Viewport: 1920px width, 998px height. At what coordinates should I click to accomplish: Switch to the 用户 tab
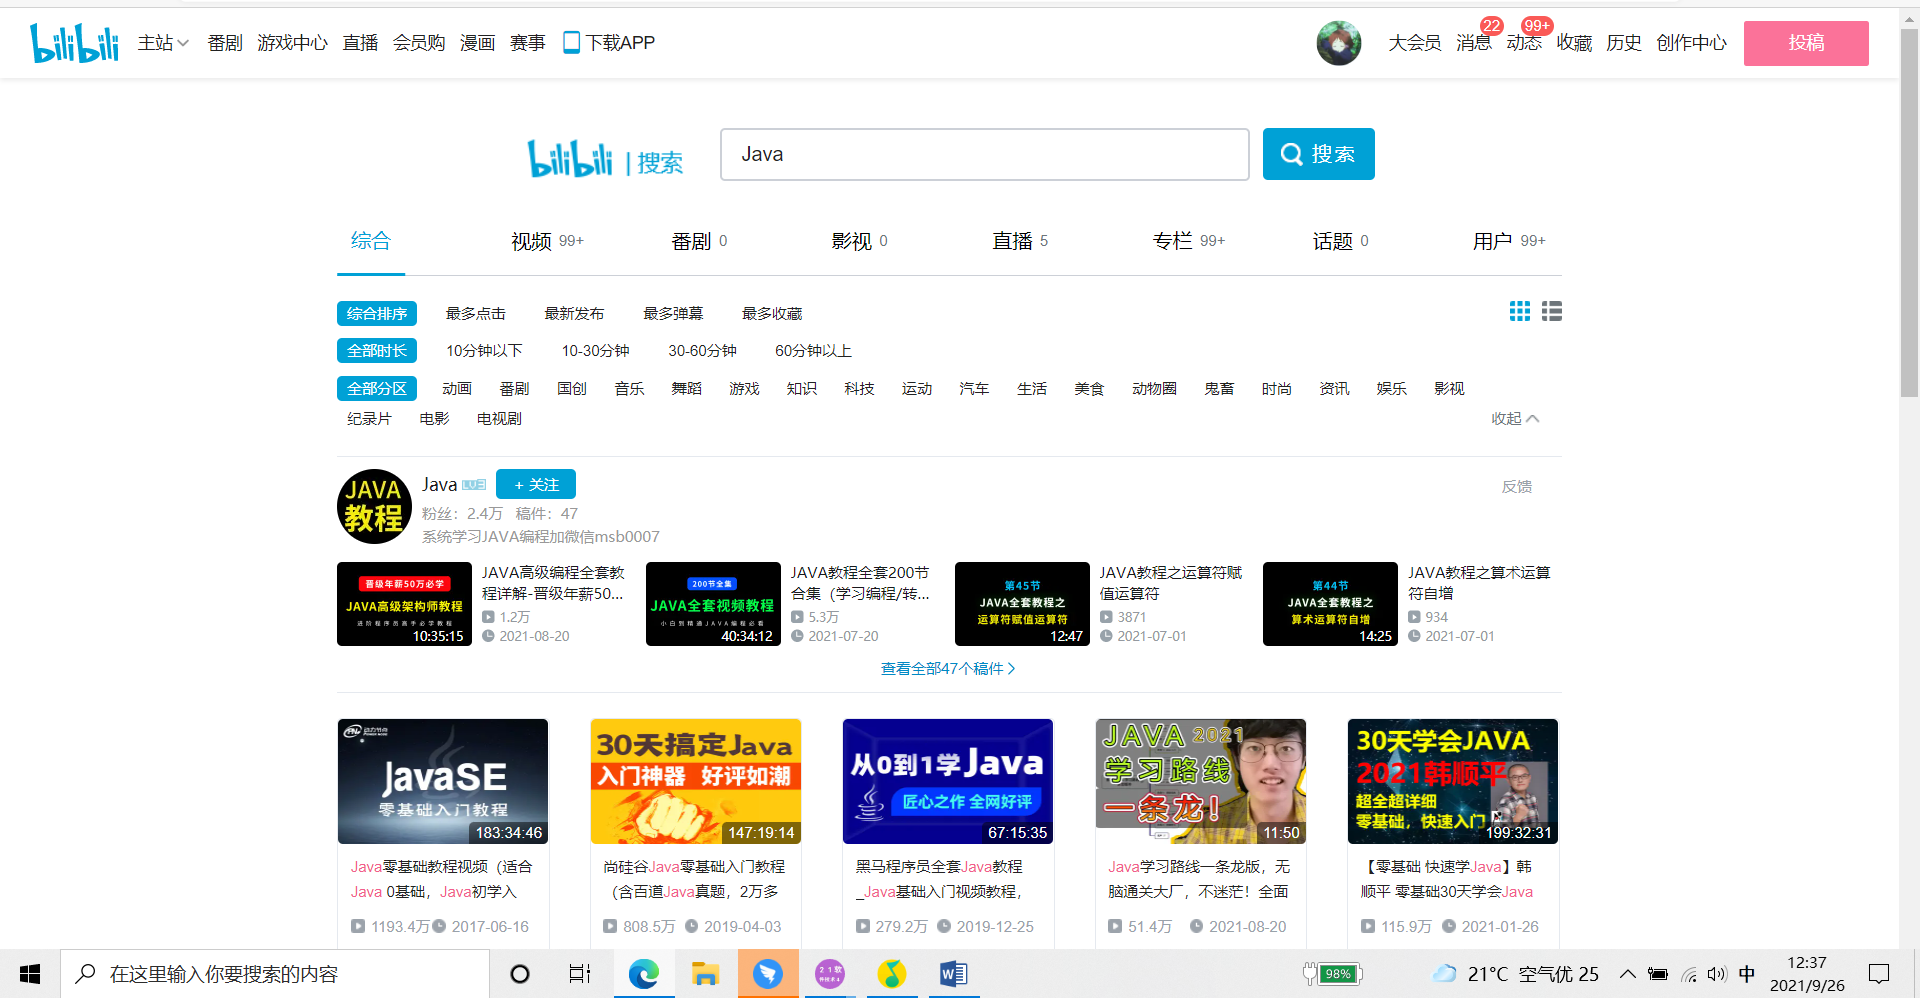pyautogui.click(x=1509, y=241)
